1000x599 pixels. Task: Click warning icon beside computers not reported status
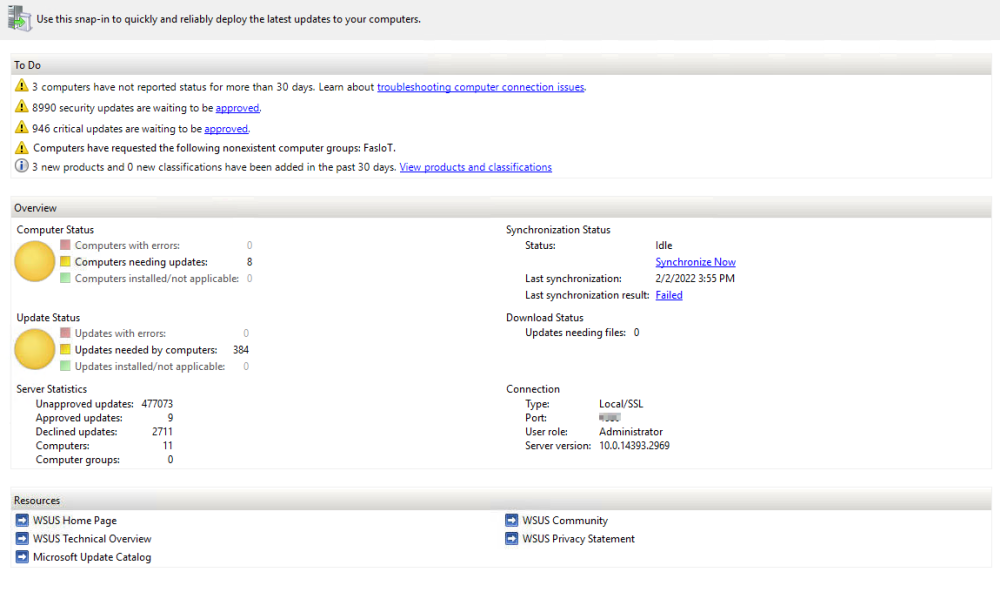coord(22,85)
